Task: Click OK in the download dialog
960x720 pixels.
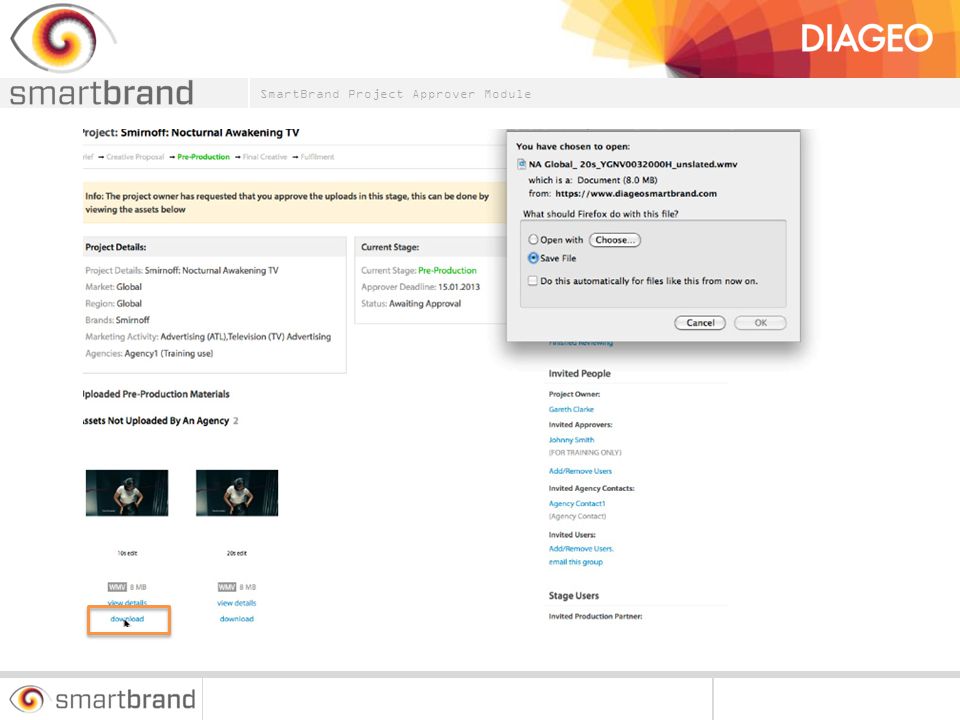Action: tap(760, 323)
